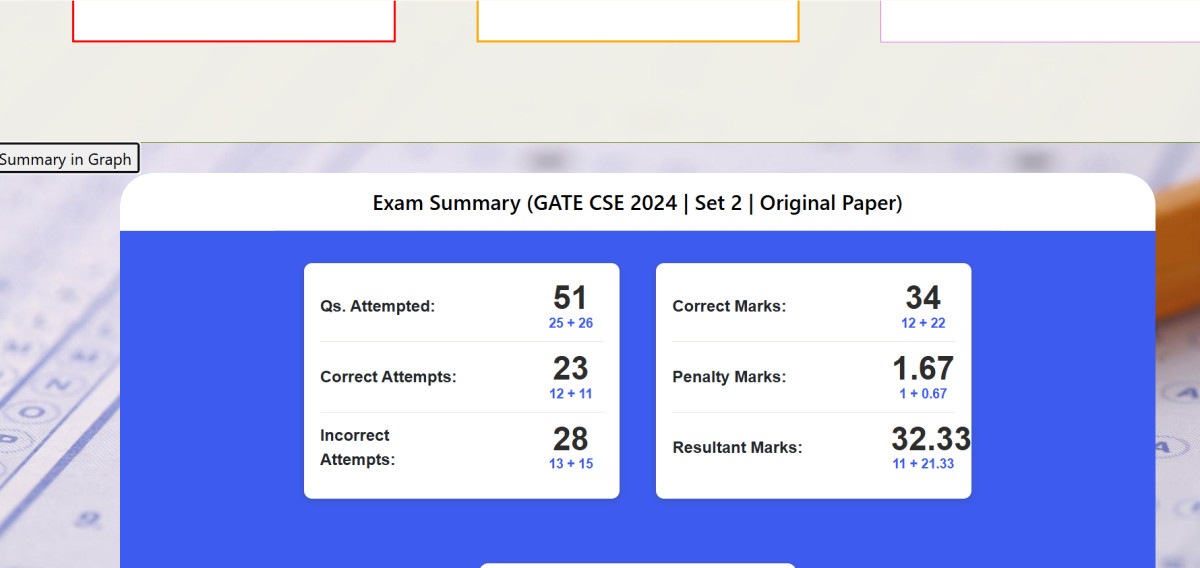Click the 12 + 22 correct marks breakdown

923,323
